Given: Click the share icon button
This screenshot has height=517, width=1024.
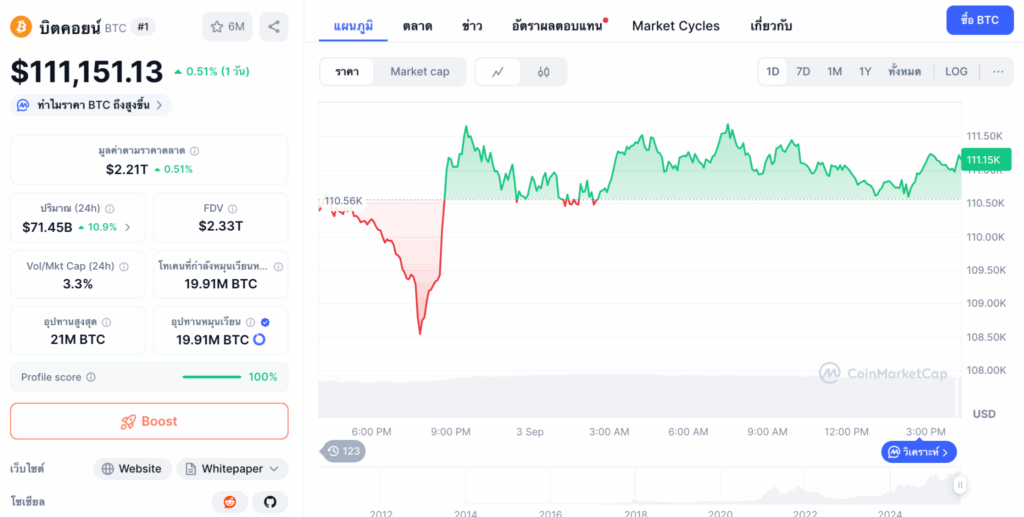Looking at the screenshot, I should click(273, 26).
